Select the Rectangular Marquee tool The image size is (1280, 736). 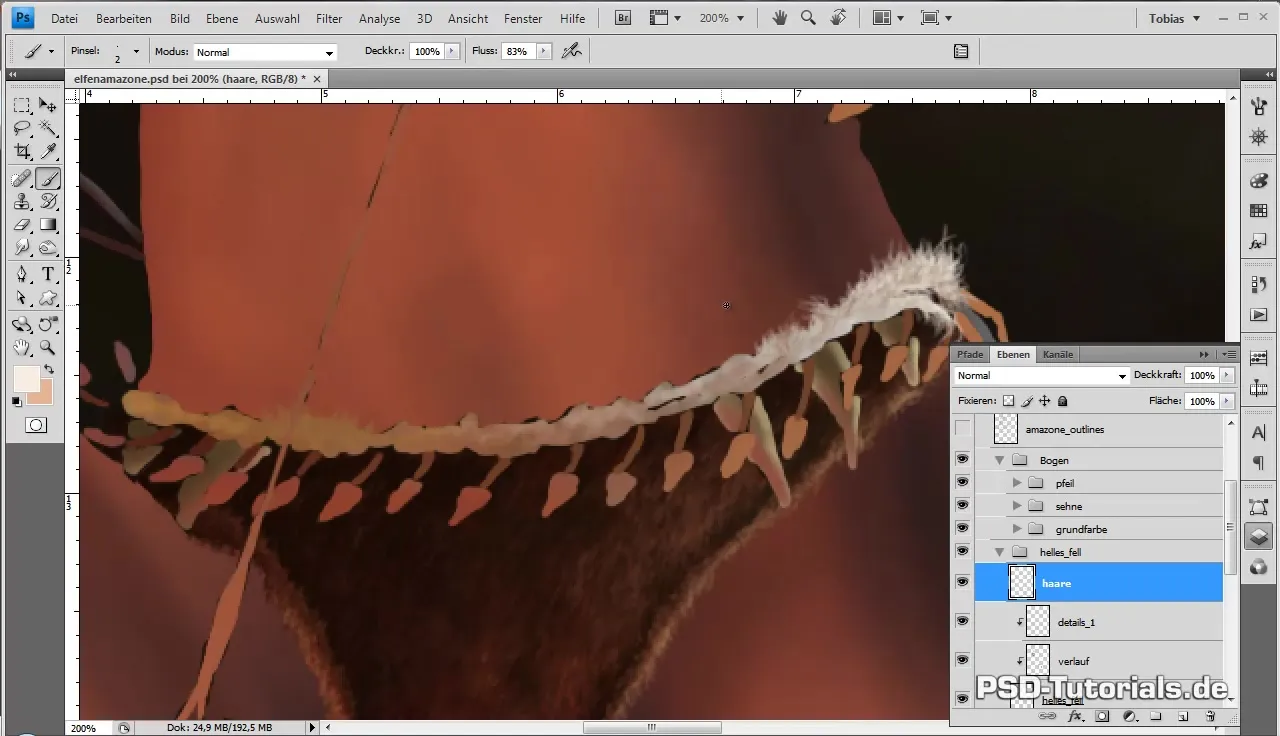pyautogui.click(x=22, y=105)
